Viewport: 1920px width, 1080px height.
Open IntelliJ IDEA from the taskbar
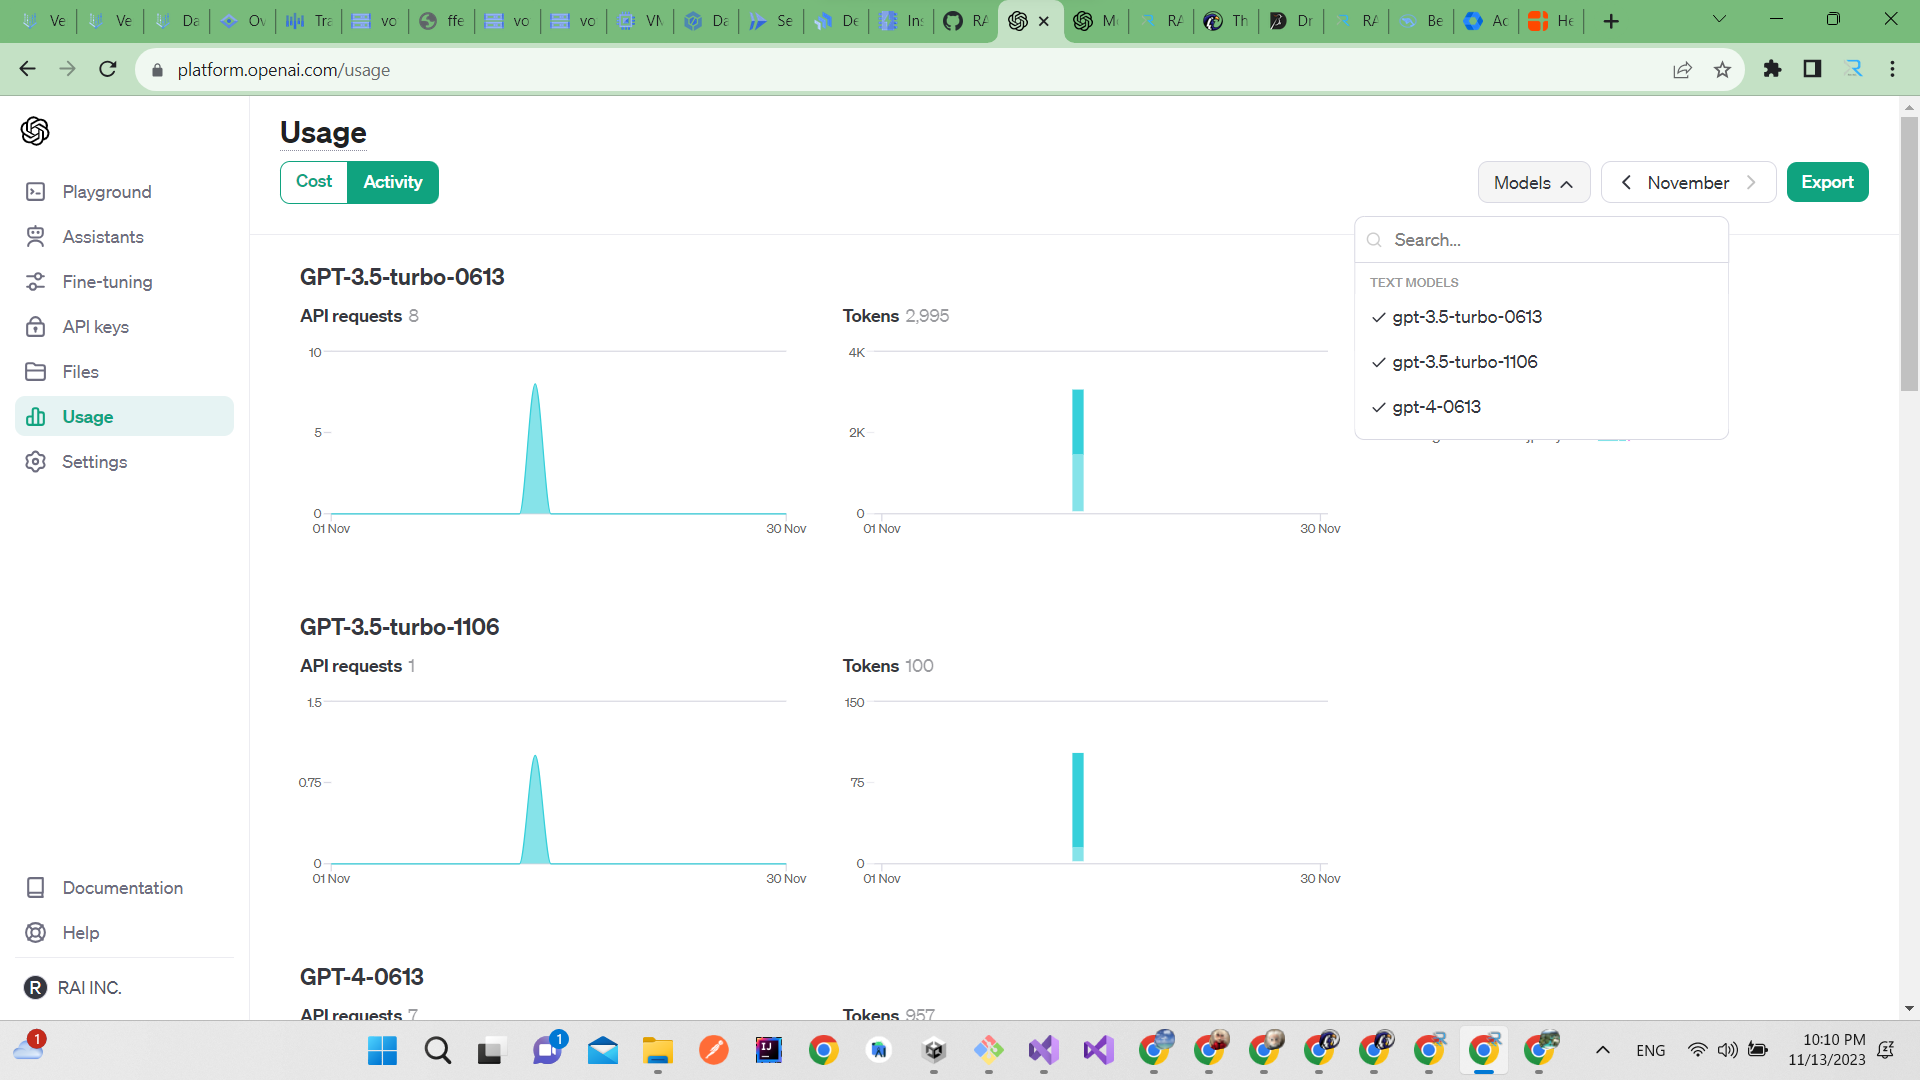[x=768, y=1050]
